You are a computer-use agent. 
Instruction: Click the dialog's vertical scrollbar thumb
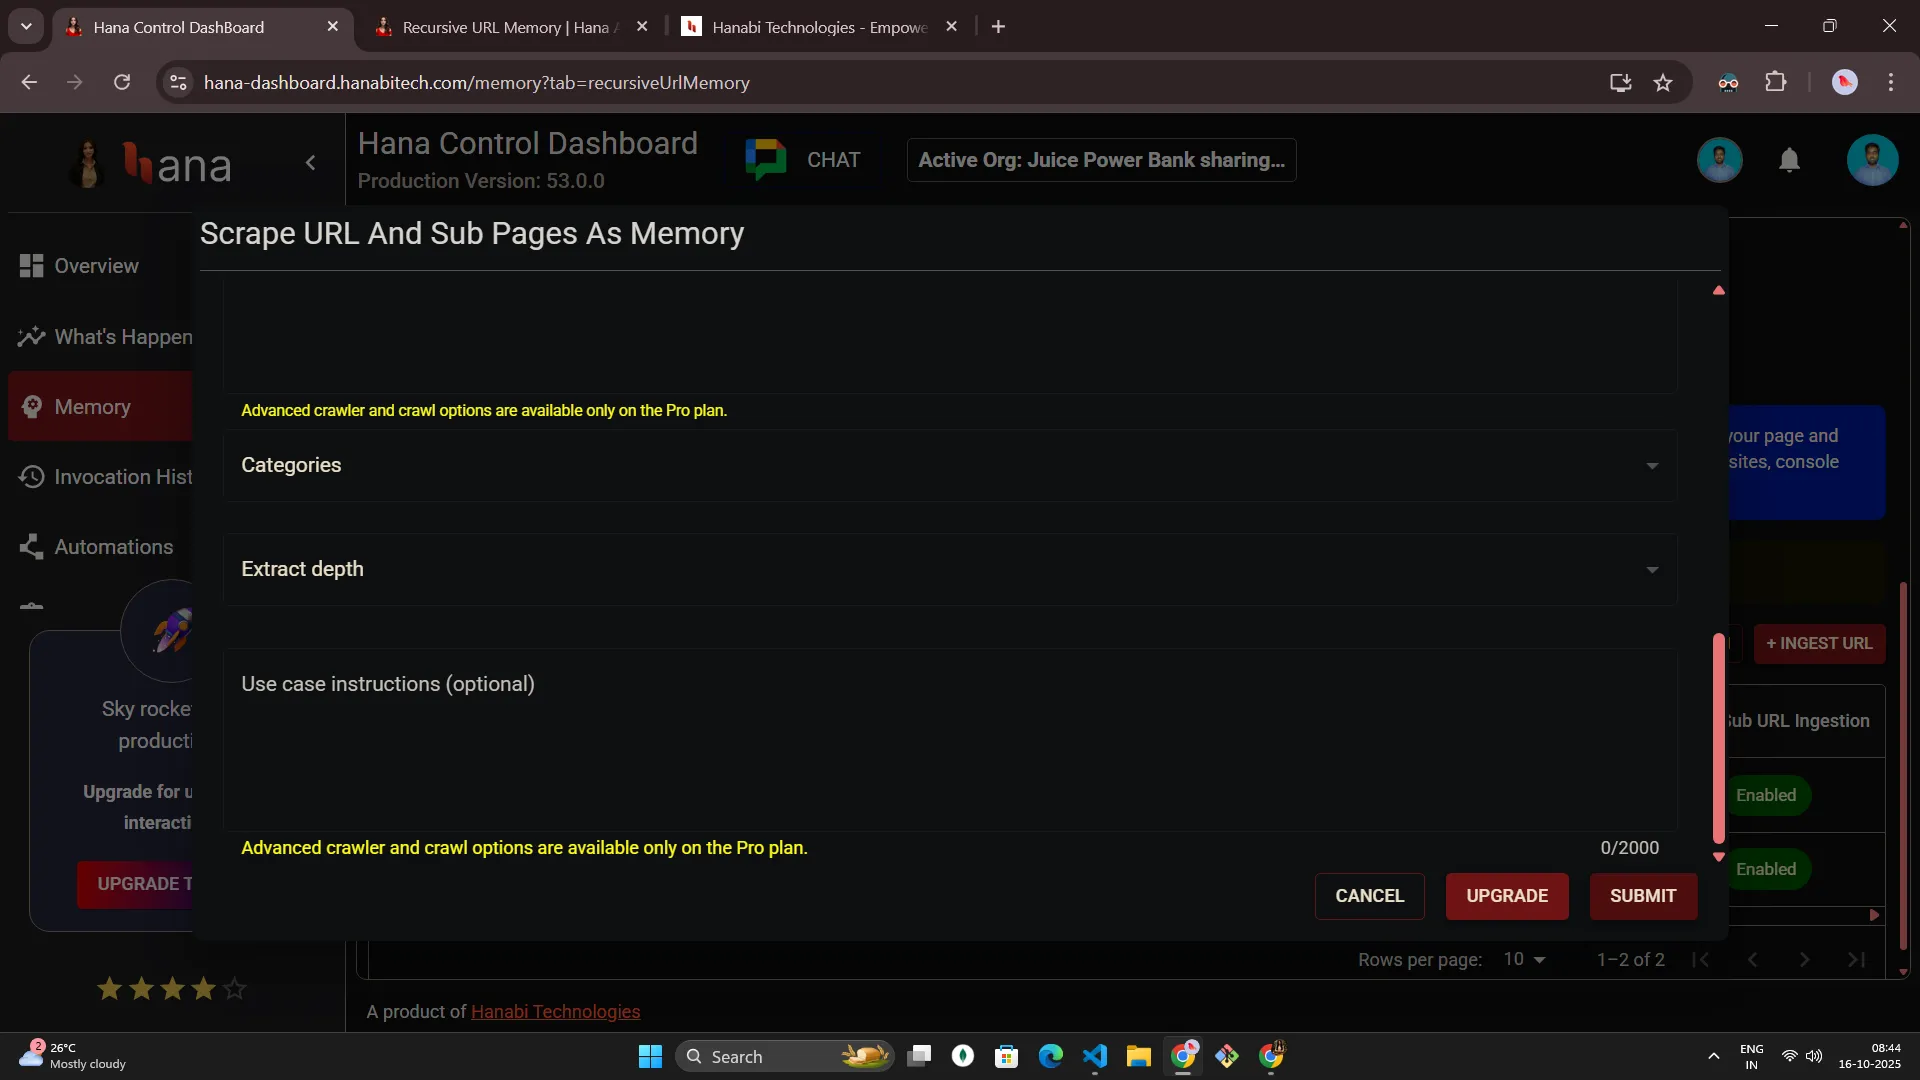click(1718, 738)
